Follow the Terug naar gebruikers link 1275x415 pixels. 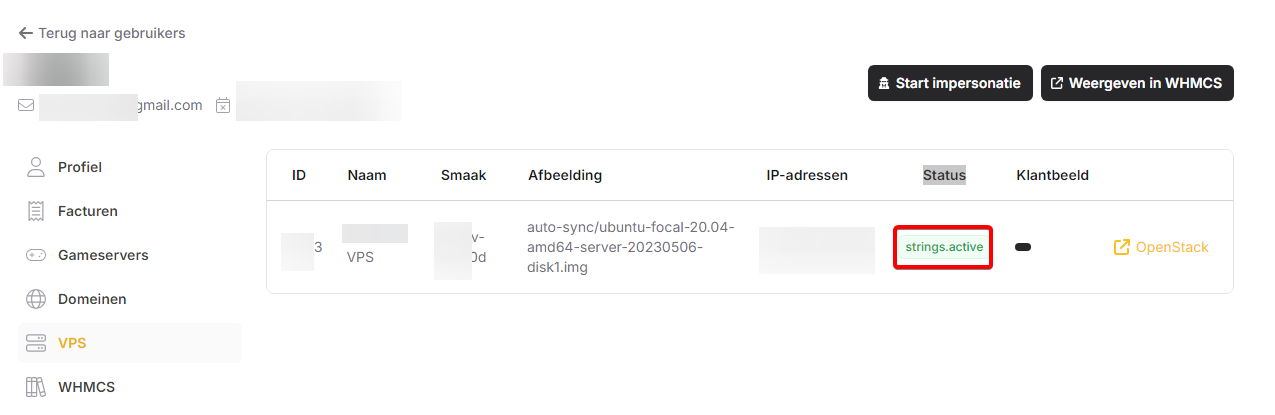pyautogui.click(x=111, y=33)
